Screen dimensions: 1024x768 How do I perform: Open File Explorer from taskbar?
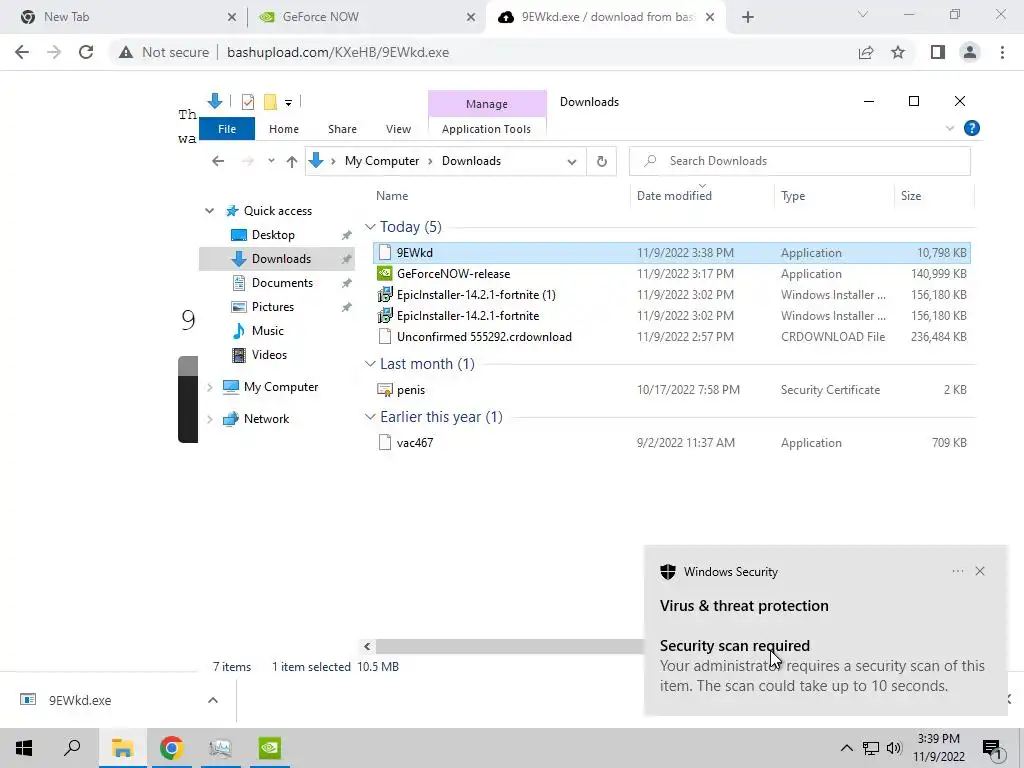(x=122, y=748)
